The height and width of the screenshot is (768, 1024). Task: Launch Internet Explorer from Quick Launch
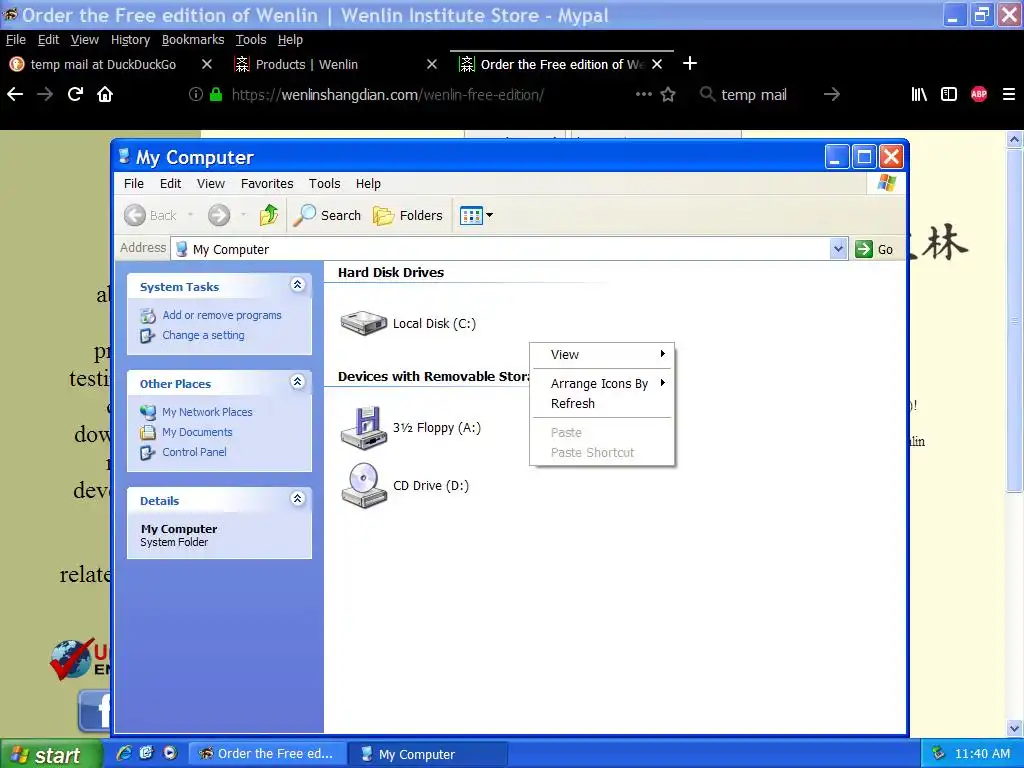coord(123,753)
